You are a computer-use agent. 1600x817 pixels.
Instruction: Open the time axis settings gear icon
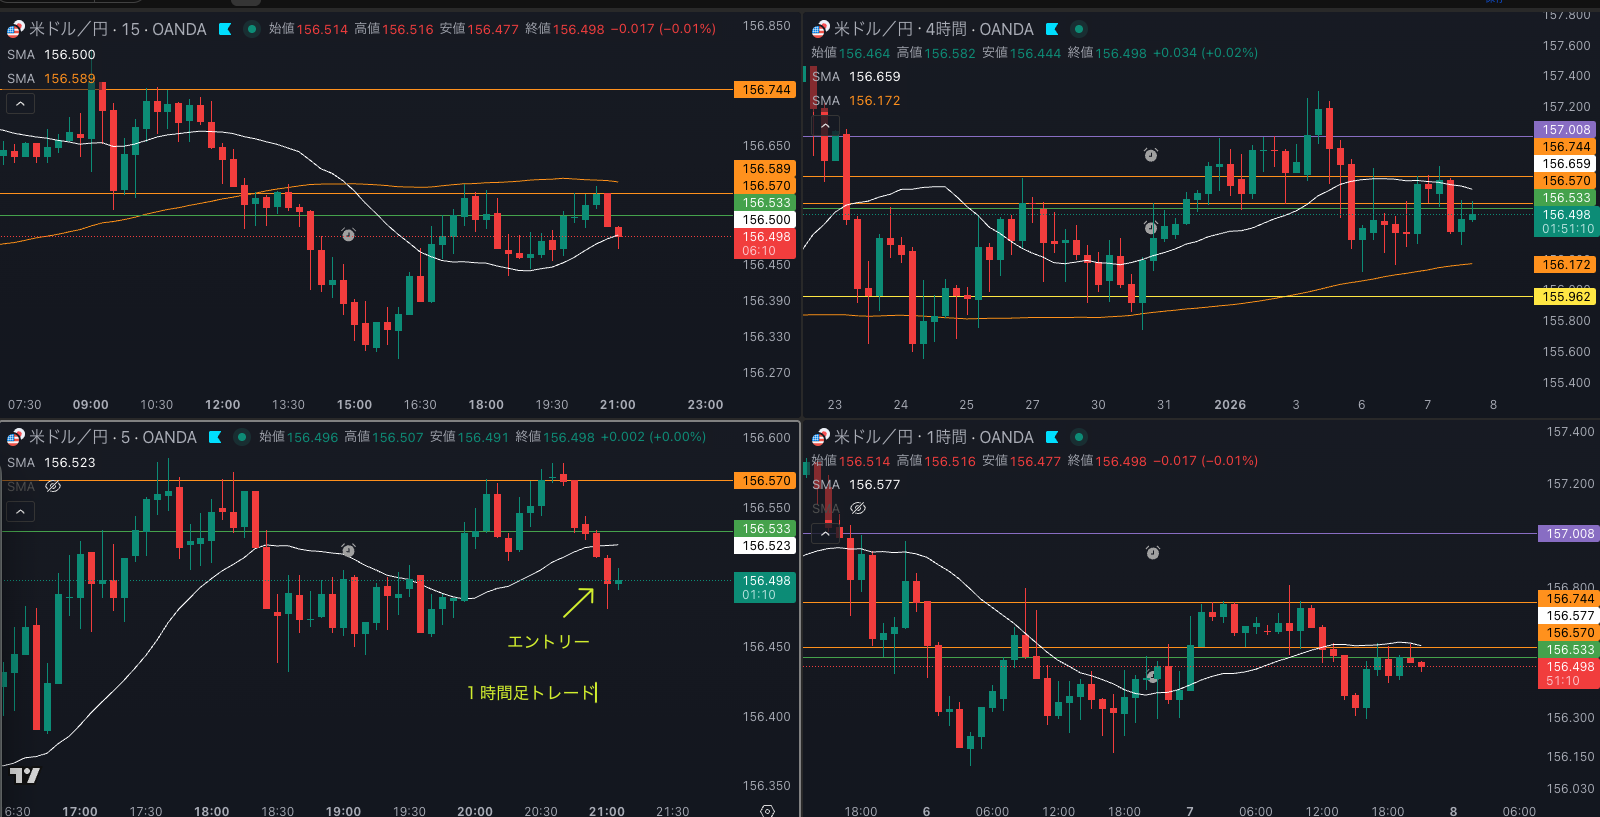coord(767,811)
